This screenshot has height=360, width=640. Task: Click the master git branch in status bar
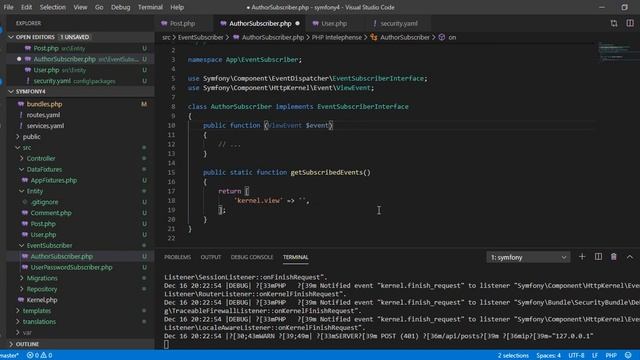tap(9, 356)
